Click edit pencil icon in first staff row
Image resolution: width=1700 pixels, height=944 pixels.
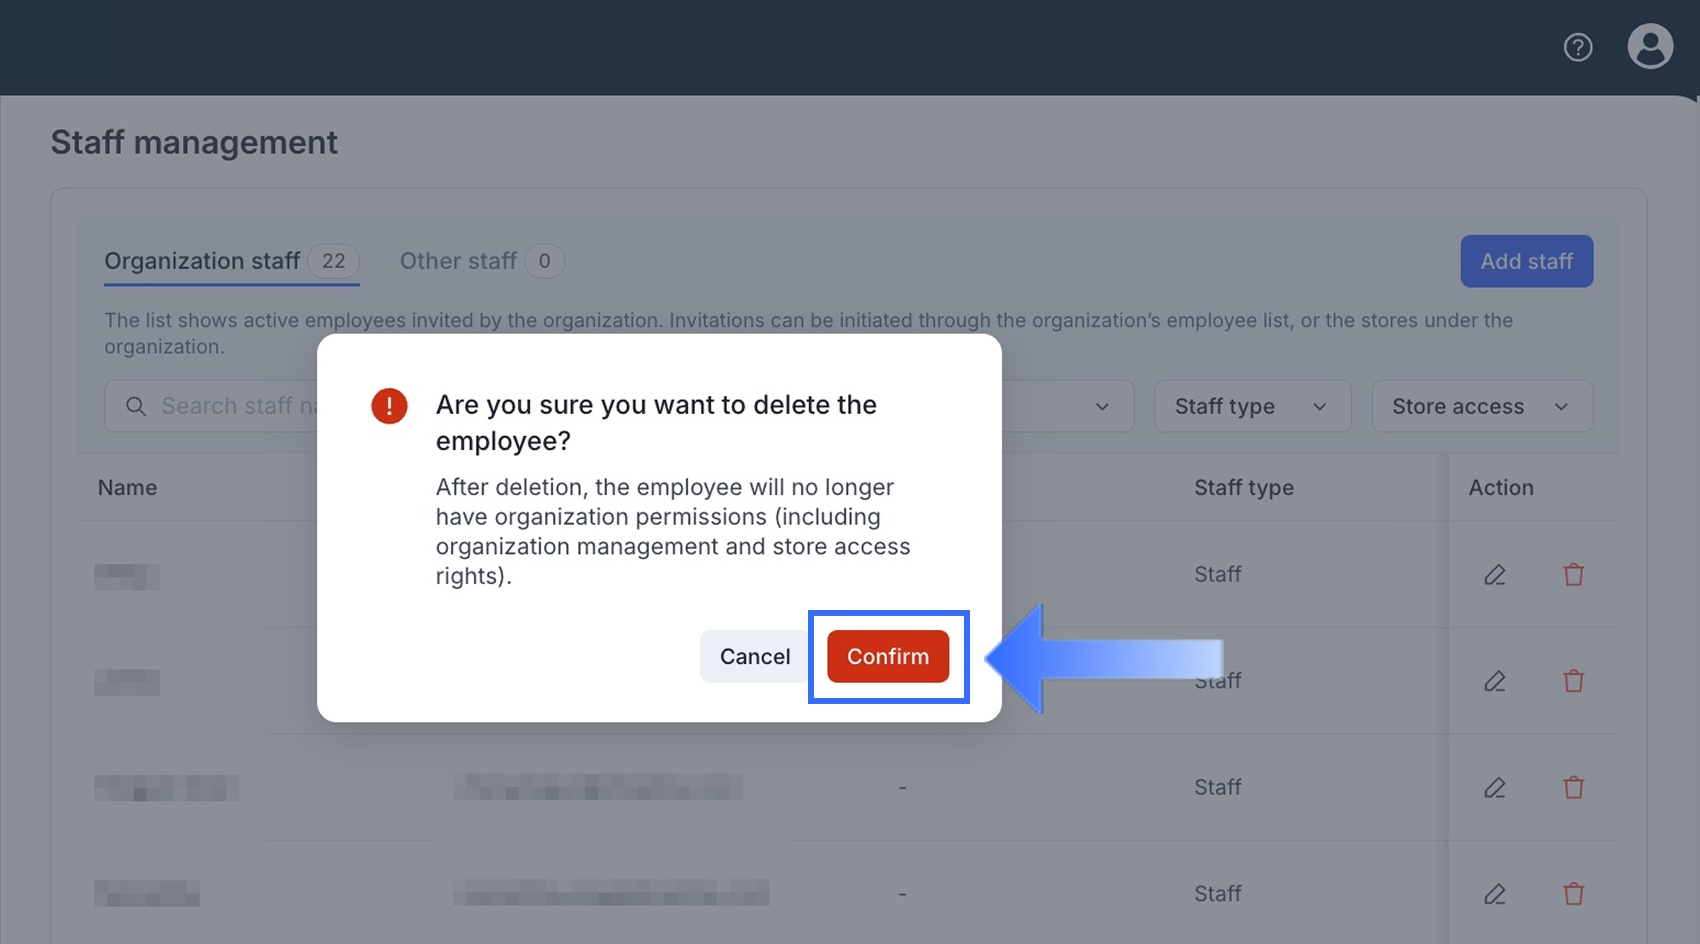pos(1495,575)
